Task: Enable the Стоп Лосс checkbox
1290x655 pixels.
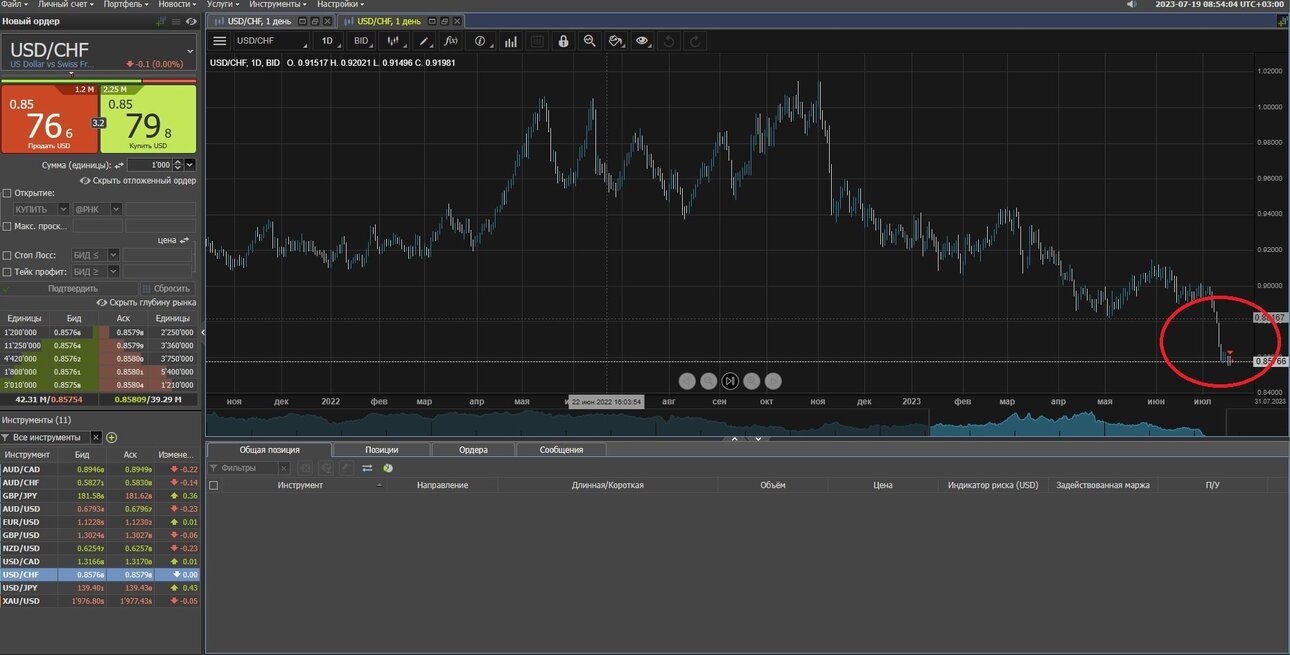Action: [7, 255]
